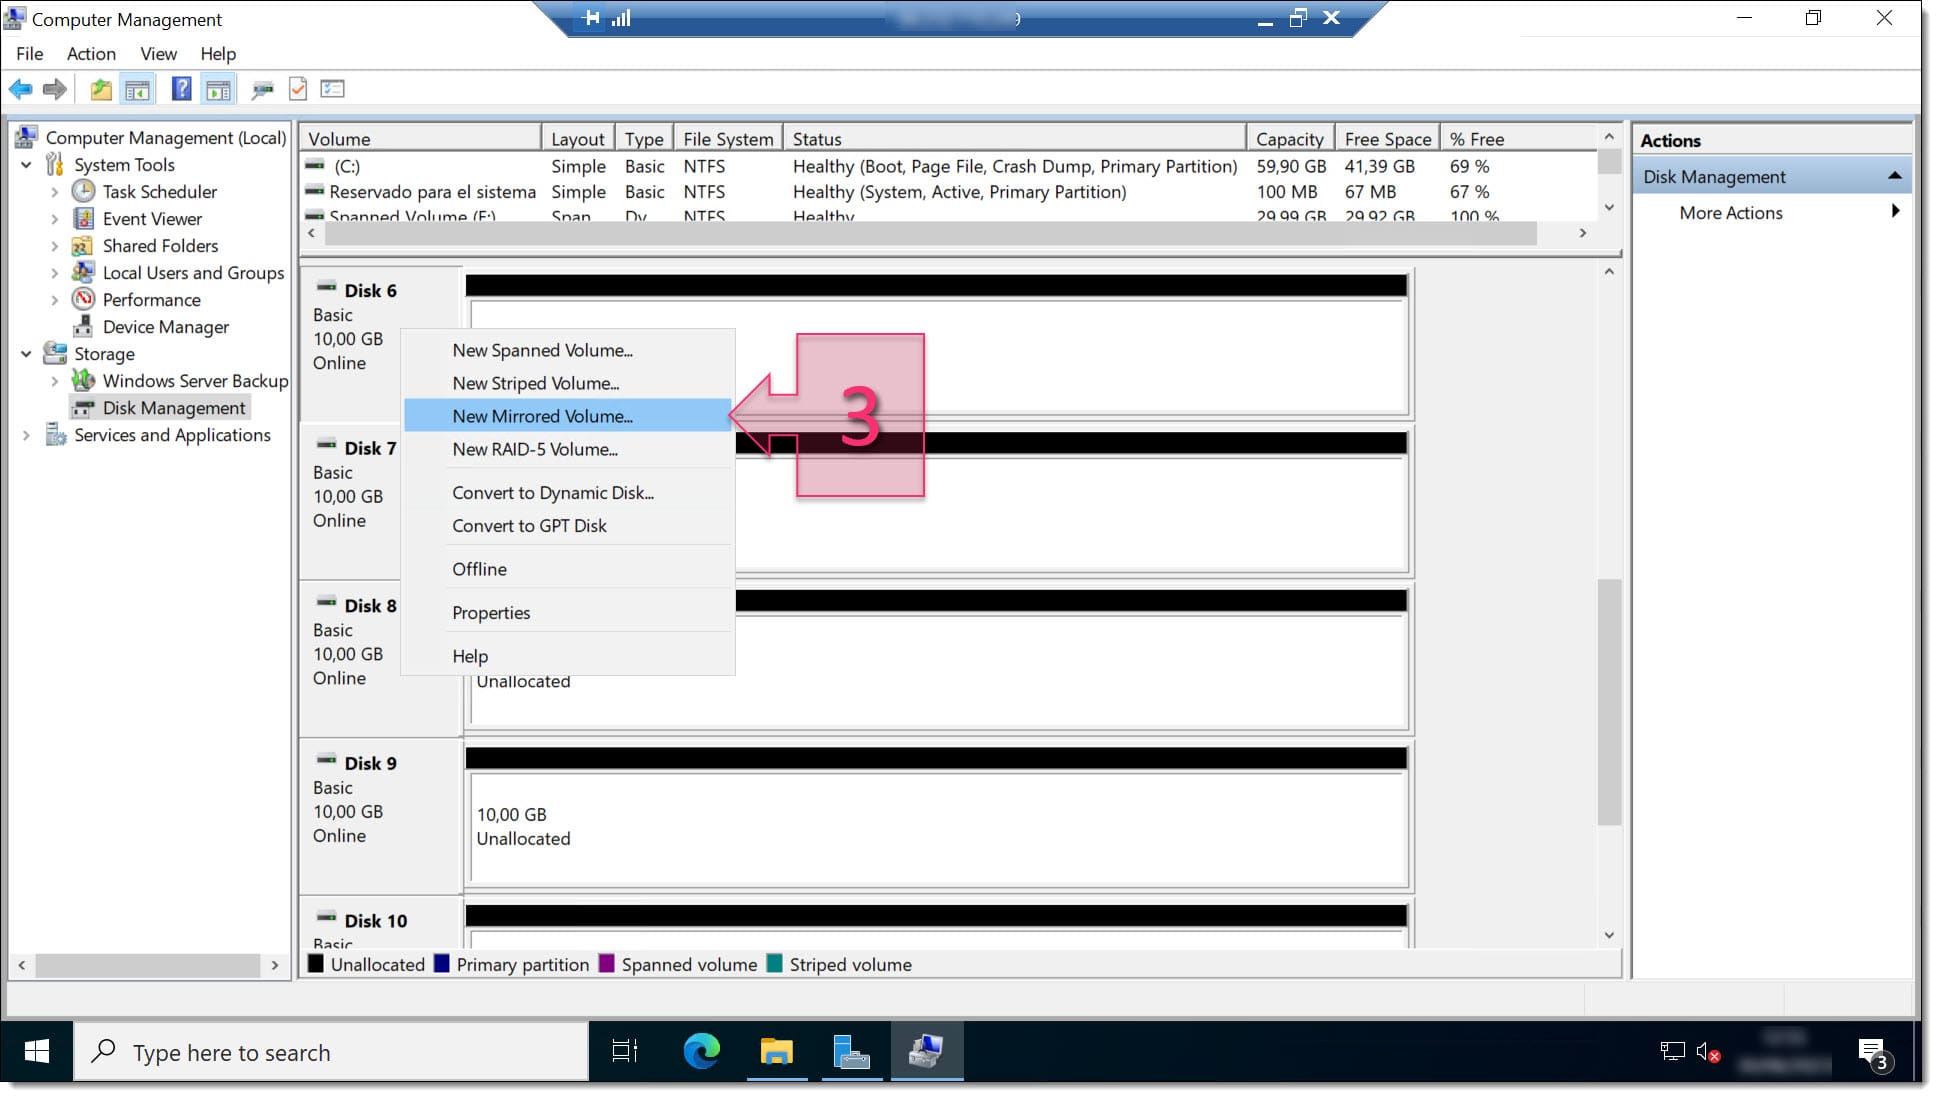This screenshot has height=1097, width=1937.
Task: Collapse the System Tools node
Action: [x=26, y=164]
